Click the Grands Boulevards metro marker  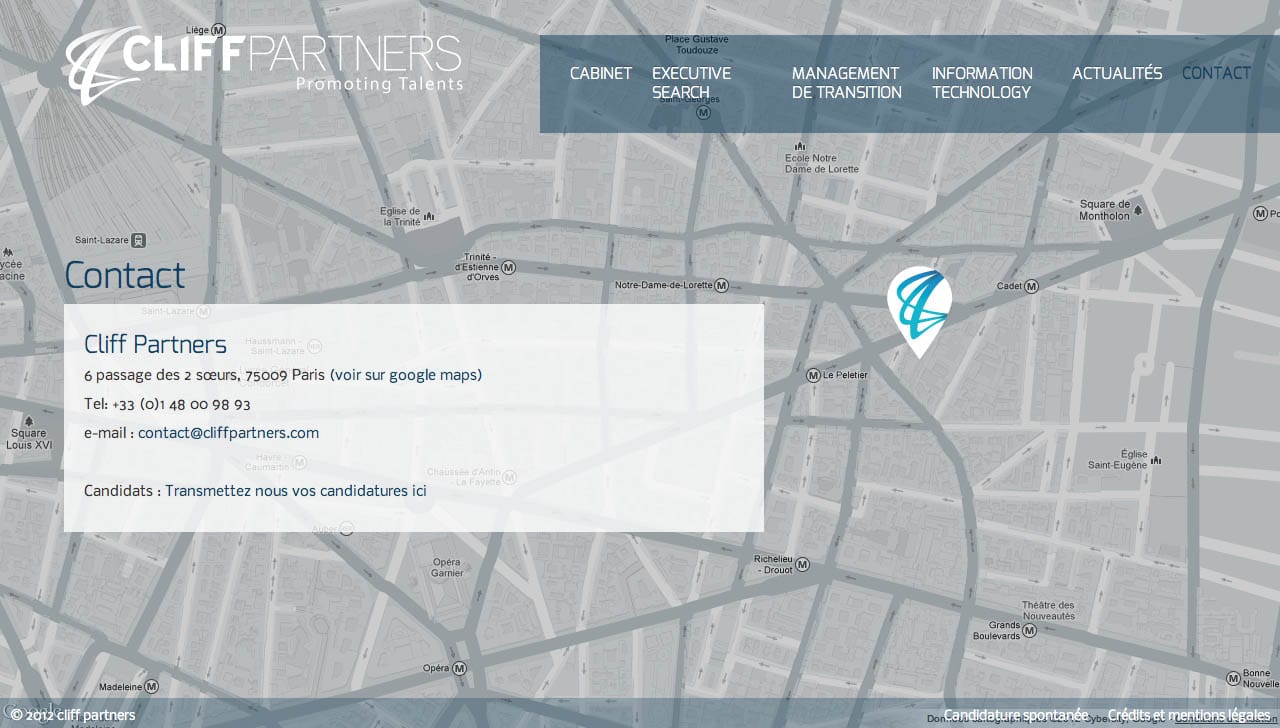coord(1030,630)
